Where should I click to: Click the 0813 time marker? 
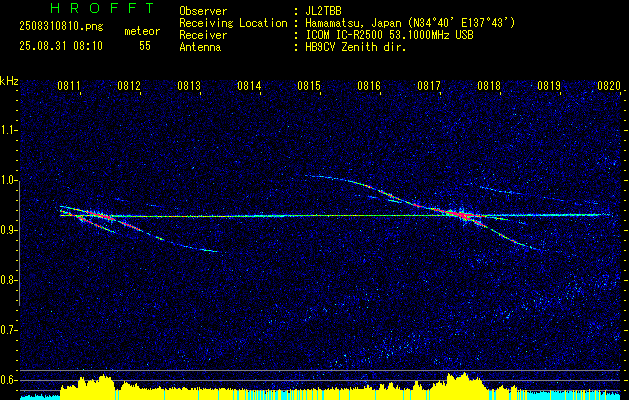click(189, 86)
